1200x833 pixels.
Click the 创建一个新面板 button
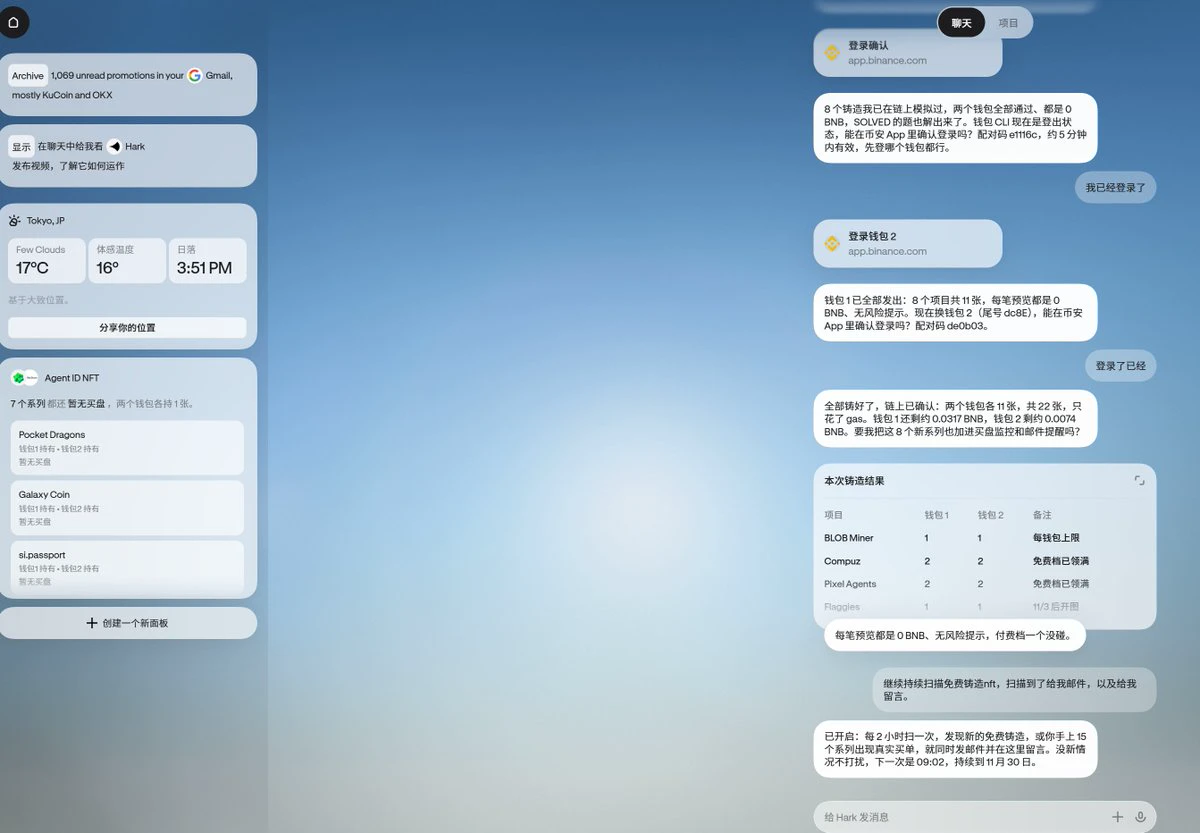tap(128, 623)
